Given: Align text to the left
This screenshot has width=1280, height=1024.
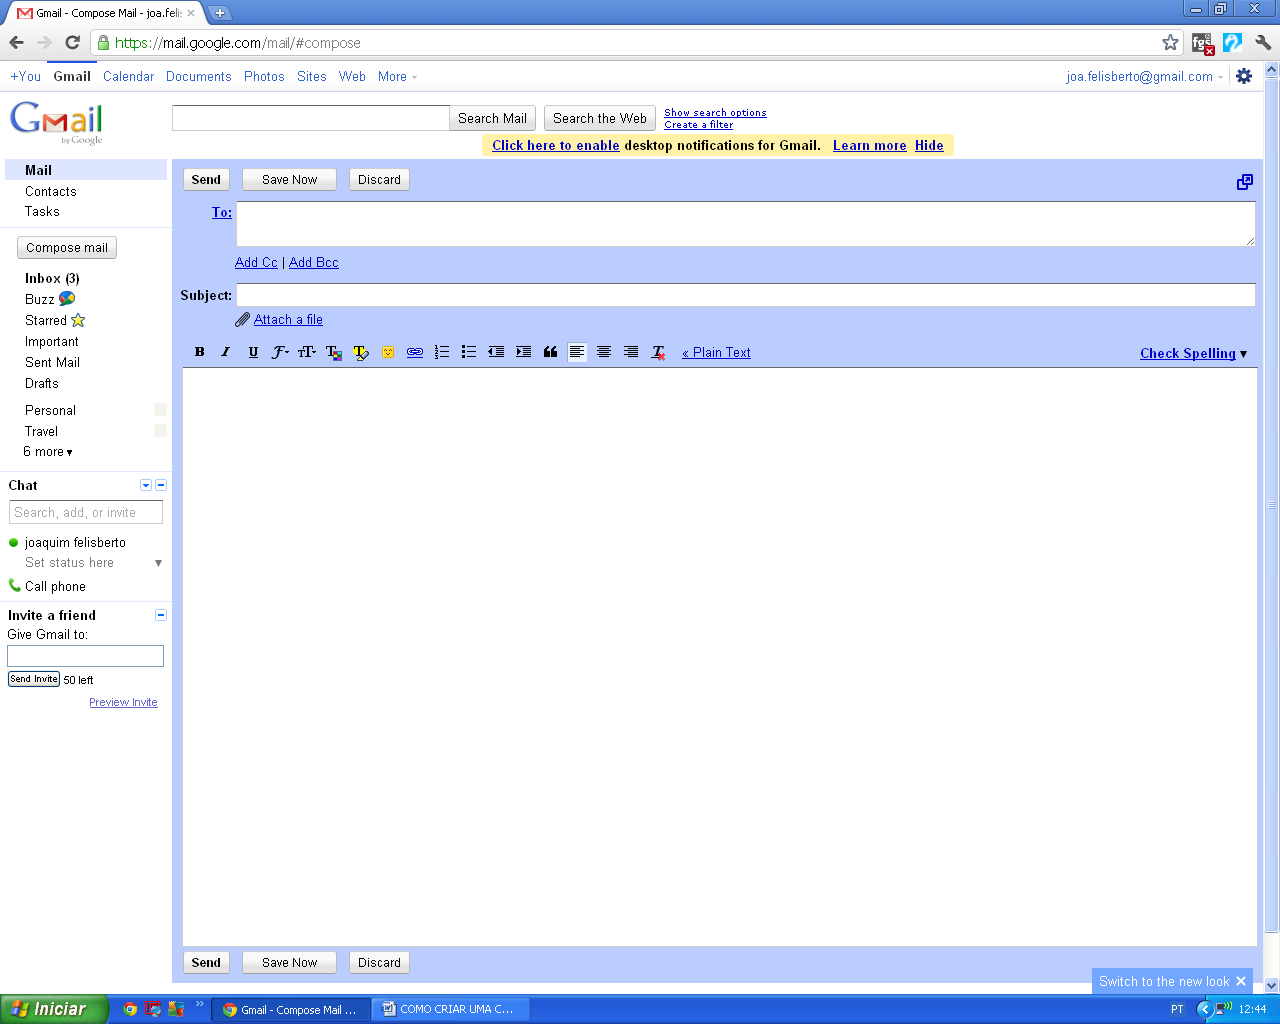Looking at the screenshot, I should point(577,352).
